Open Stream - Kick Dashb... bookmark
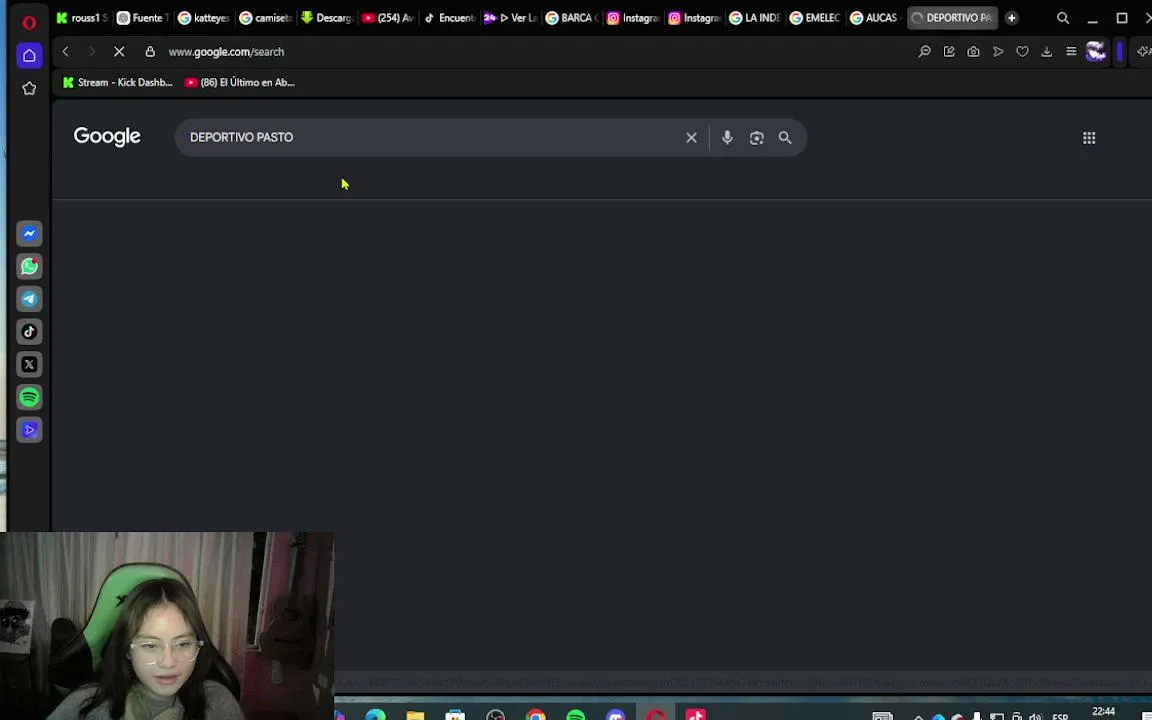This screenshot has width=1152, height=720. coord(118,82)
